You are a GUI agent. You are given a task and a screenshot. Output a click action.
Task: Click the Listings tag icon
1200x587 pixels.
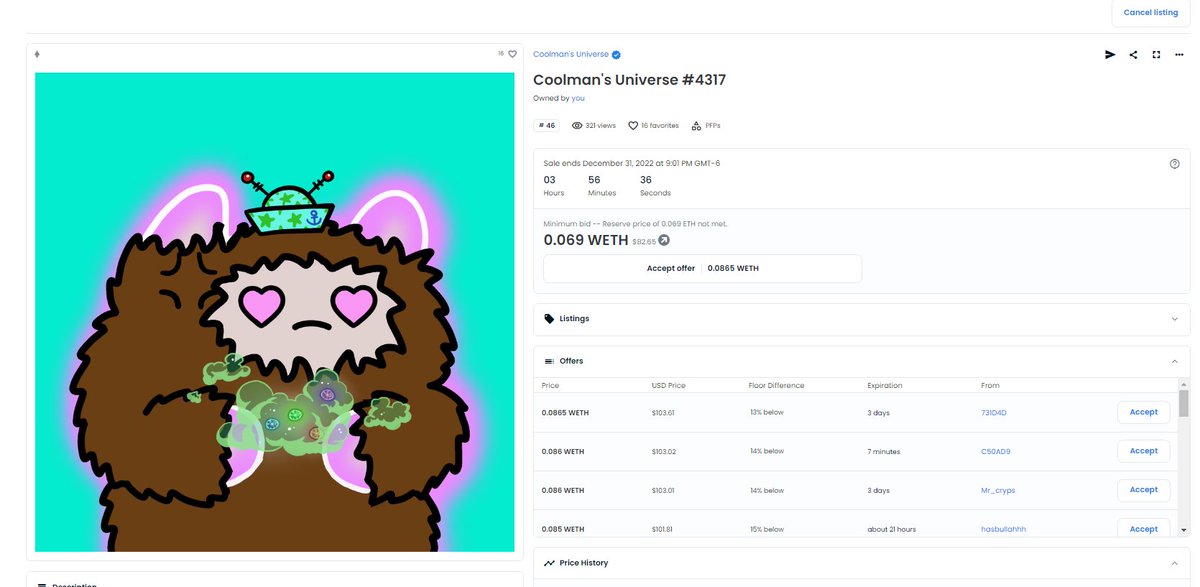549,319
